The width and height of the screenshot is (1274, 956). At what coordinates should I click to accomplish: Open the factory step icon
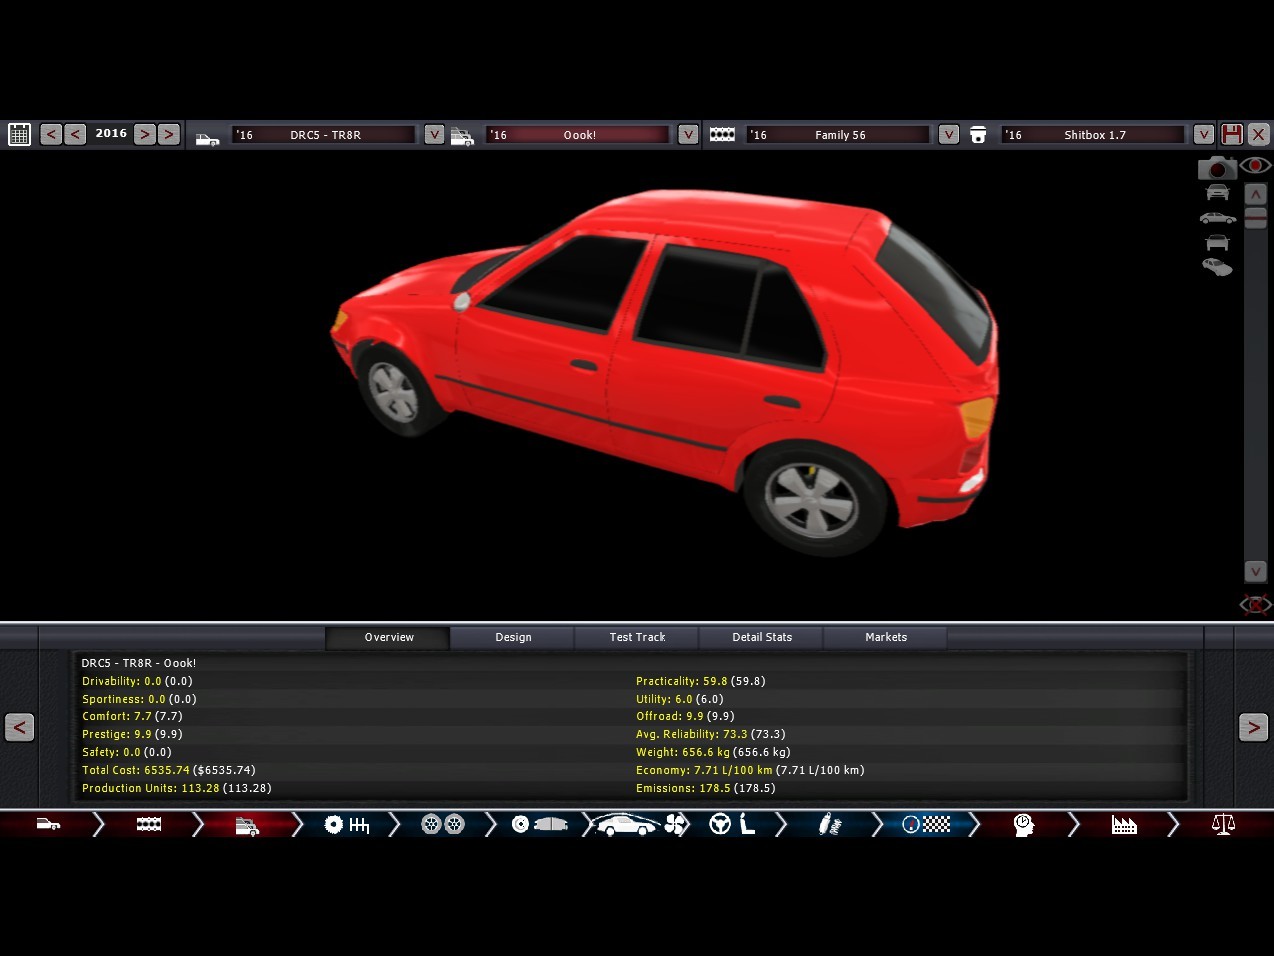click(x=1124, y=825)
